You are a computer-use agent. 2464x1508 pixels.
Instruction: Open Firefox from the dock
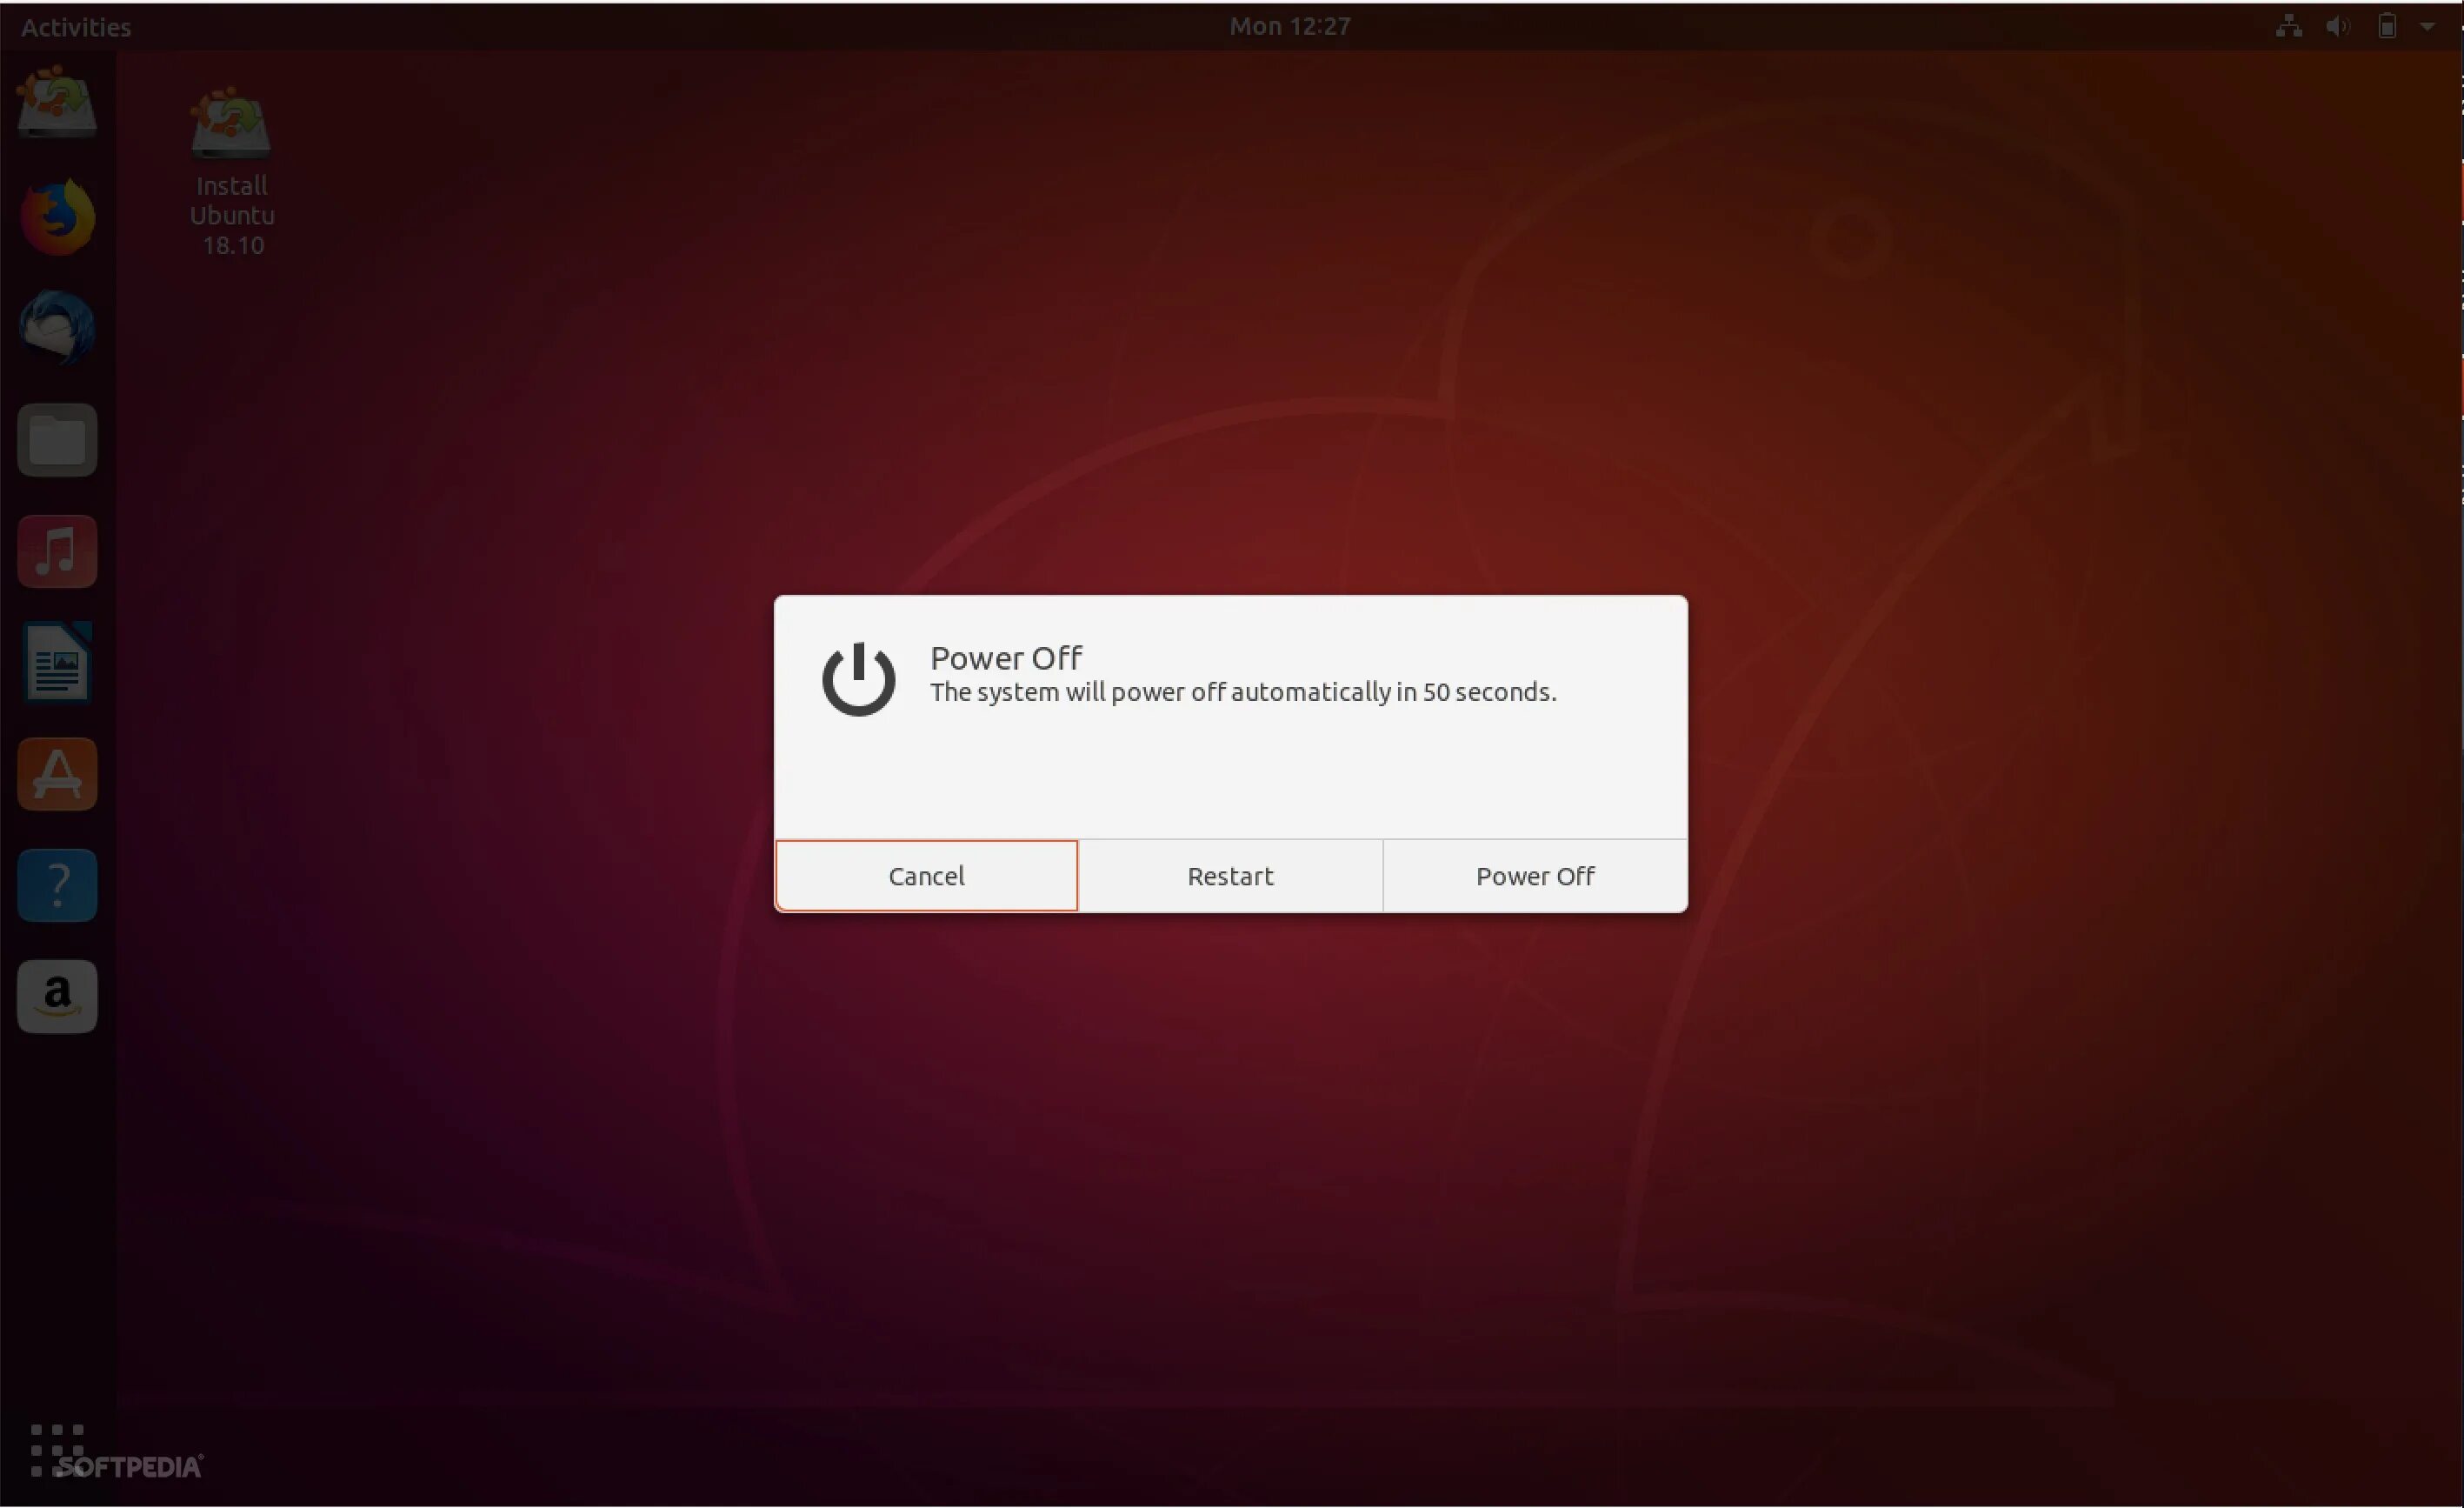[x=57, y=217]
